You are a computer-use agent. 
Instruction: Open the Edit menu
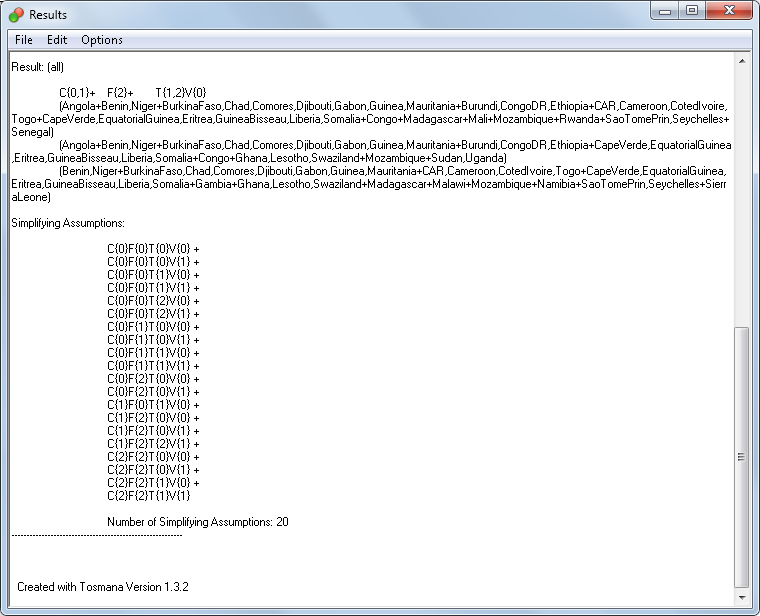point(57,40)
